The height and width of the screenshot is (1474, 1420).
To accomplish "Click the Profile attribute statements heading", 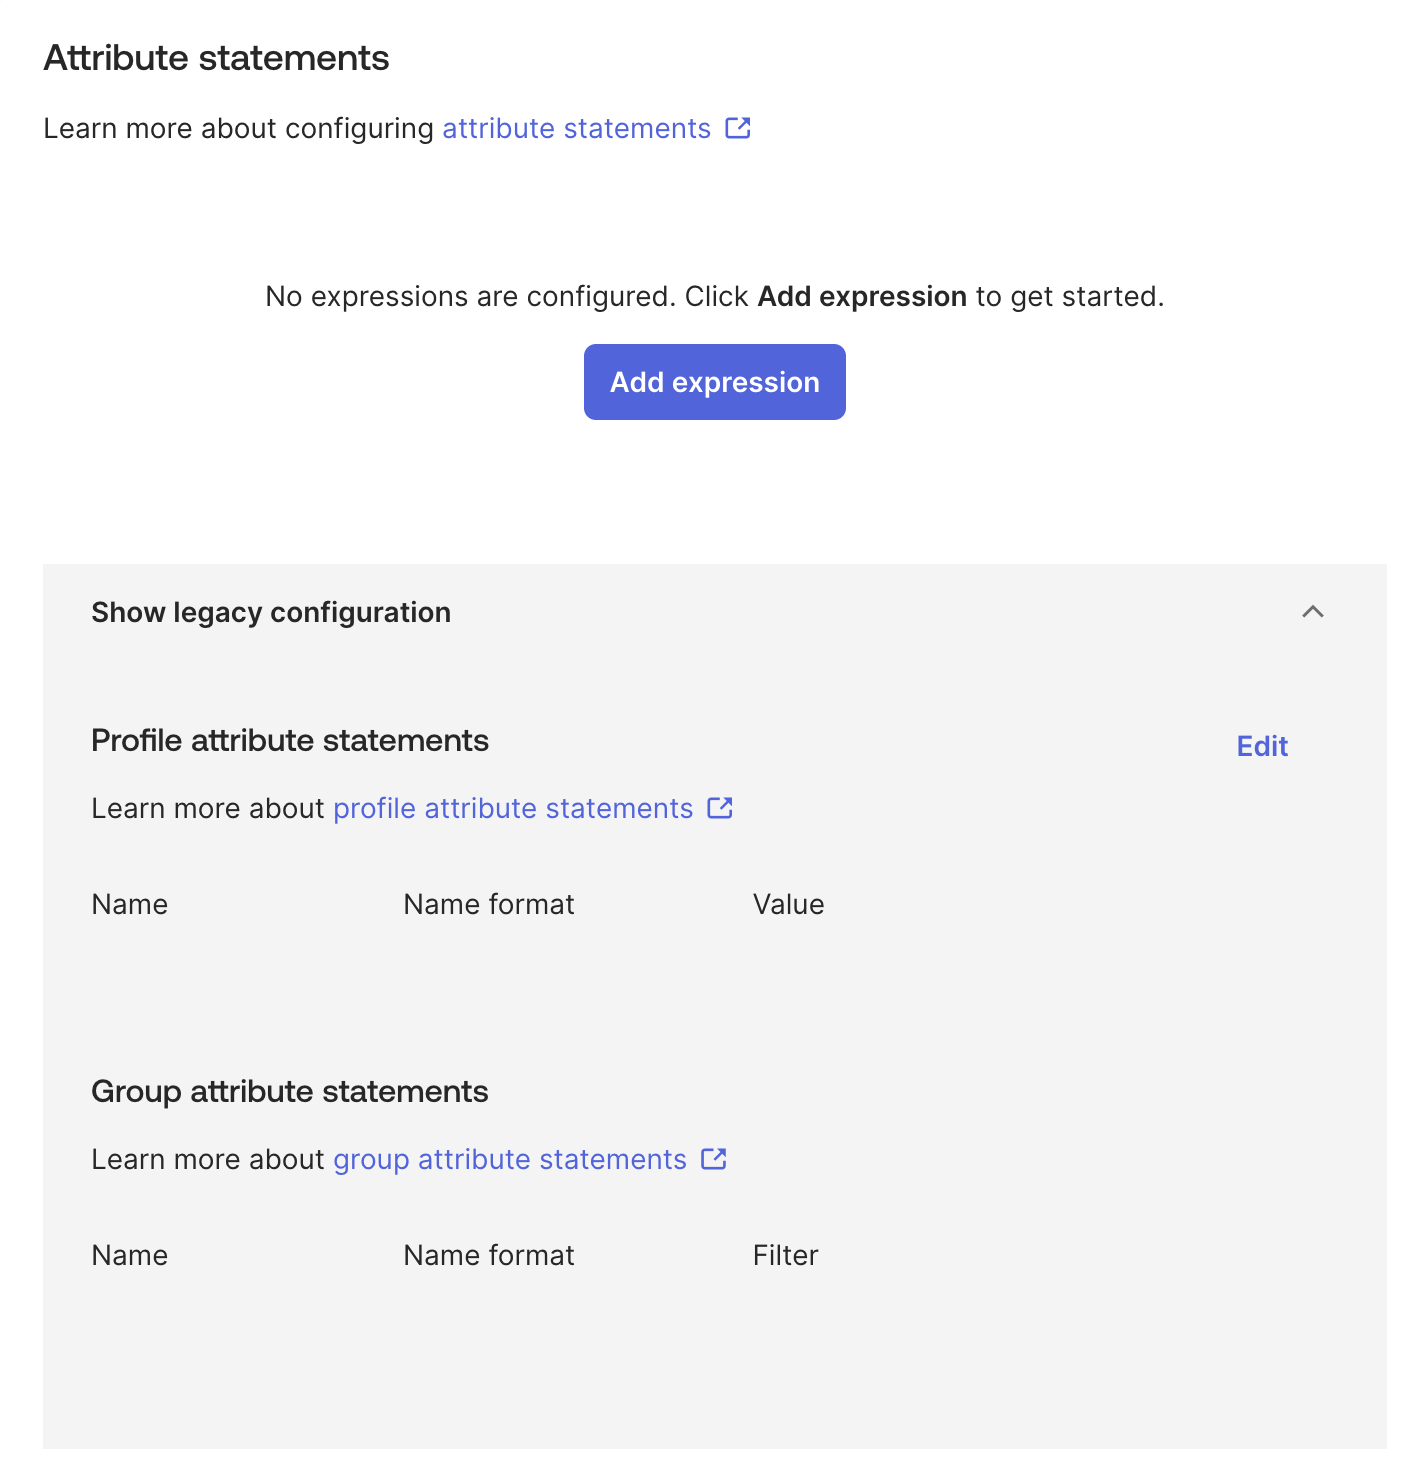I will tap(290, 741).
